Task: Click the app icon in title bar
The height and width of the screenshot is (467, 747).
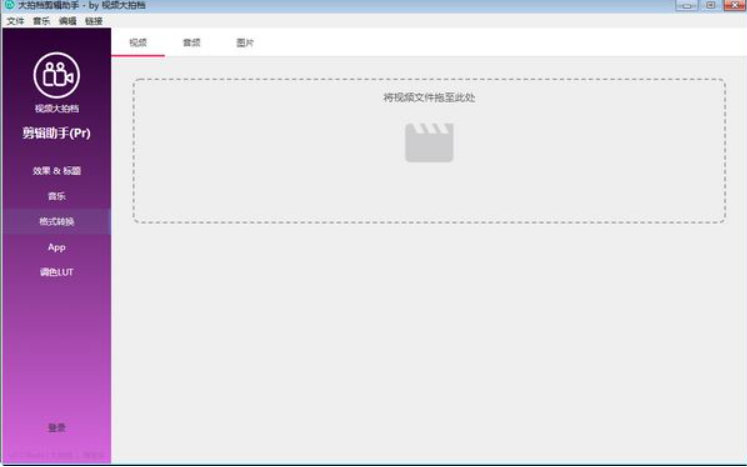Action: click(x=9, y=6)
